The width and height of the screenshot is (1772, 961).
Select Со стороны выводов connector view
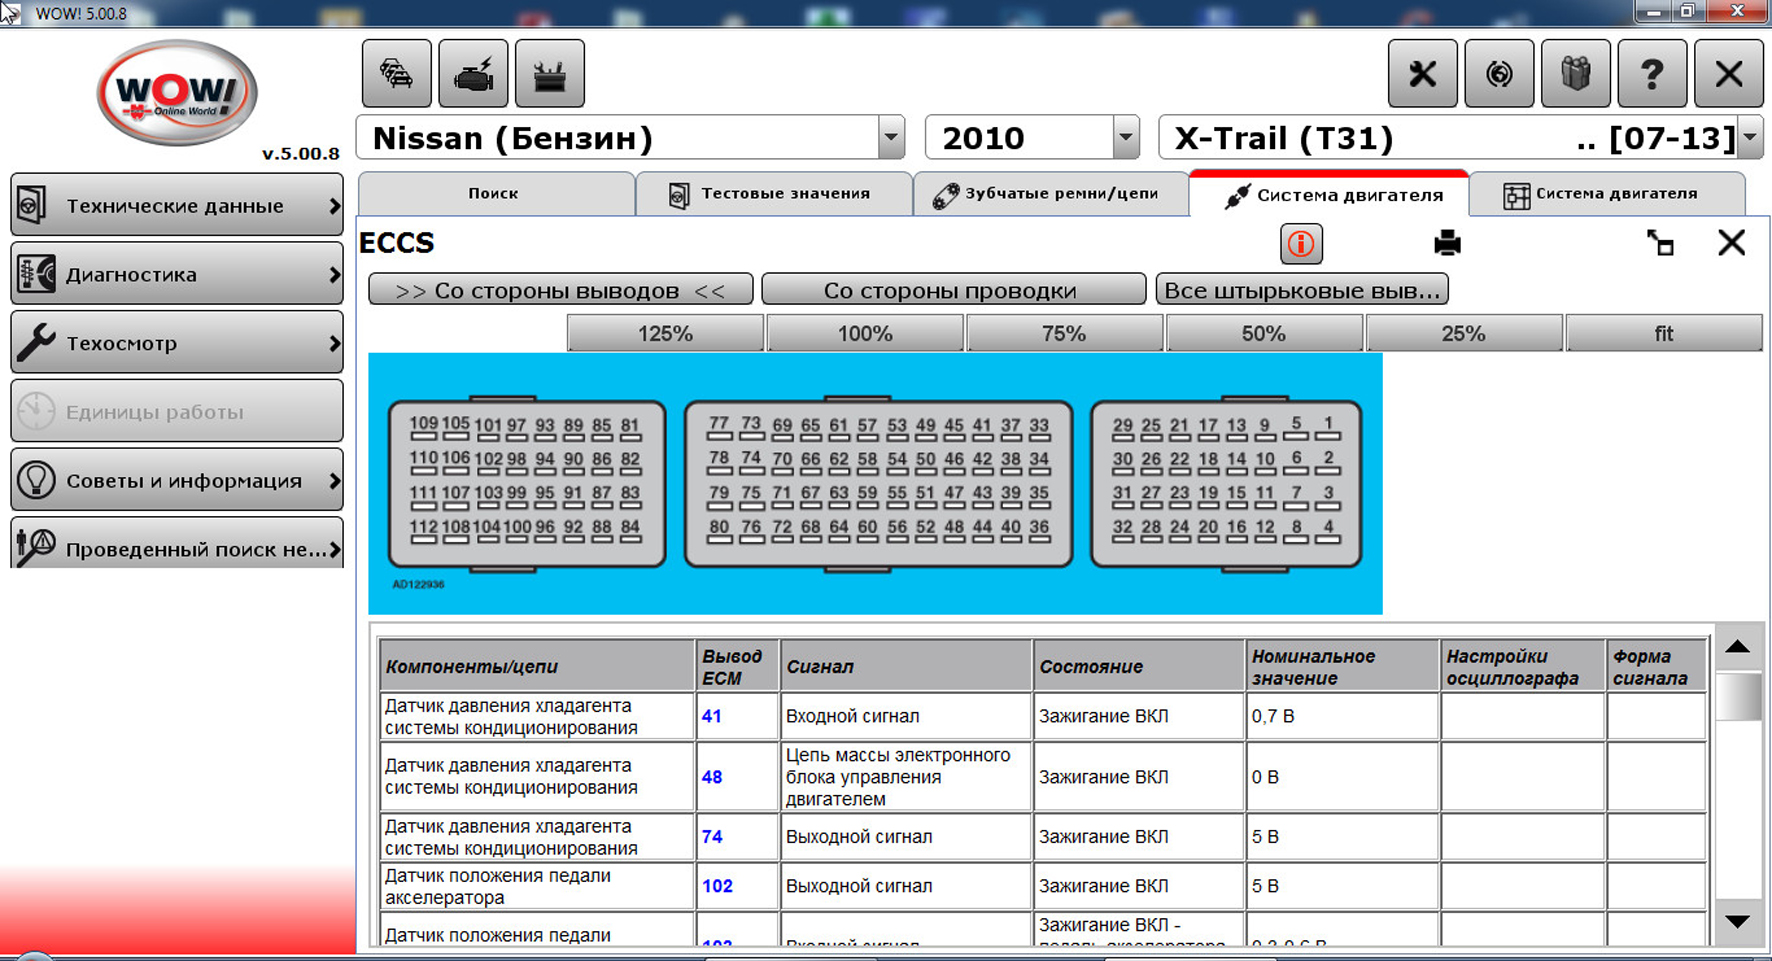(x=560, y=290)
